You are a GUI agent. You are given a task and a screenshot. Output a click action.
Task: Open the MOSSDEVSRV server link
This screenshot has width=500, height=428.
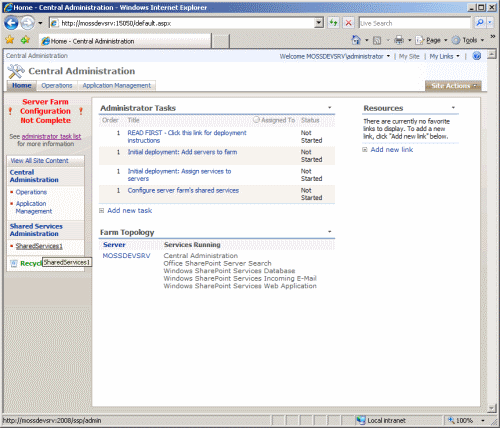[x=126, y=256]
